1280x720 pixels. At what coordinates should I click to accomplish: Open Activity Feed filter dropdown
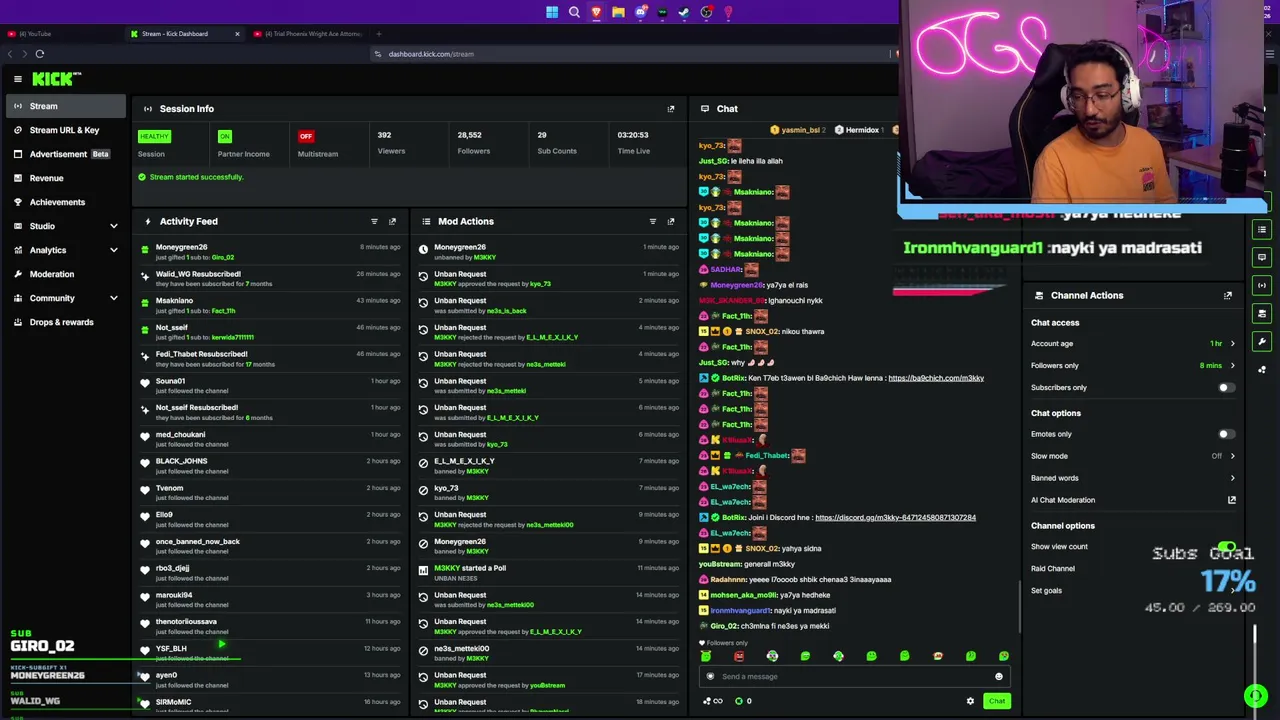374,222
